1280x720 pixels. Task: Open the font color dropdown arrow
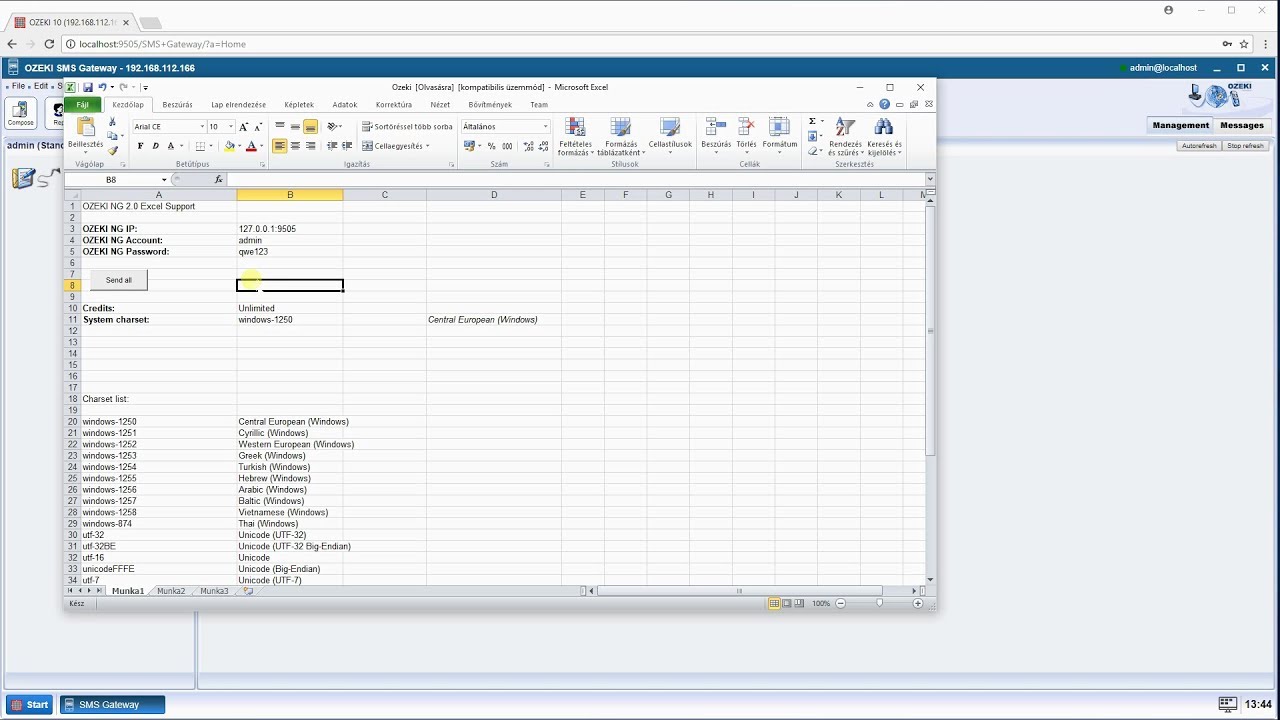tap(262, 146)
